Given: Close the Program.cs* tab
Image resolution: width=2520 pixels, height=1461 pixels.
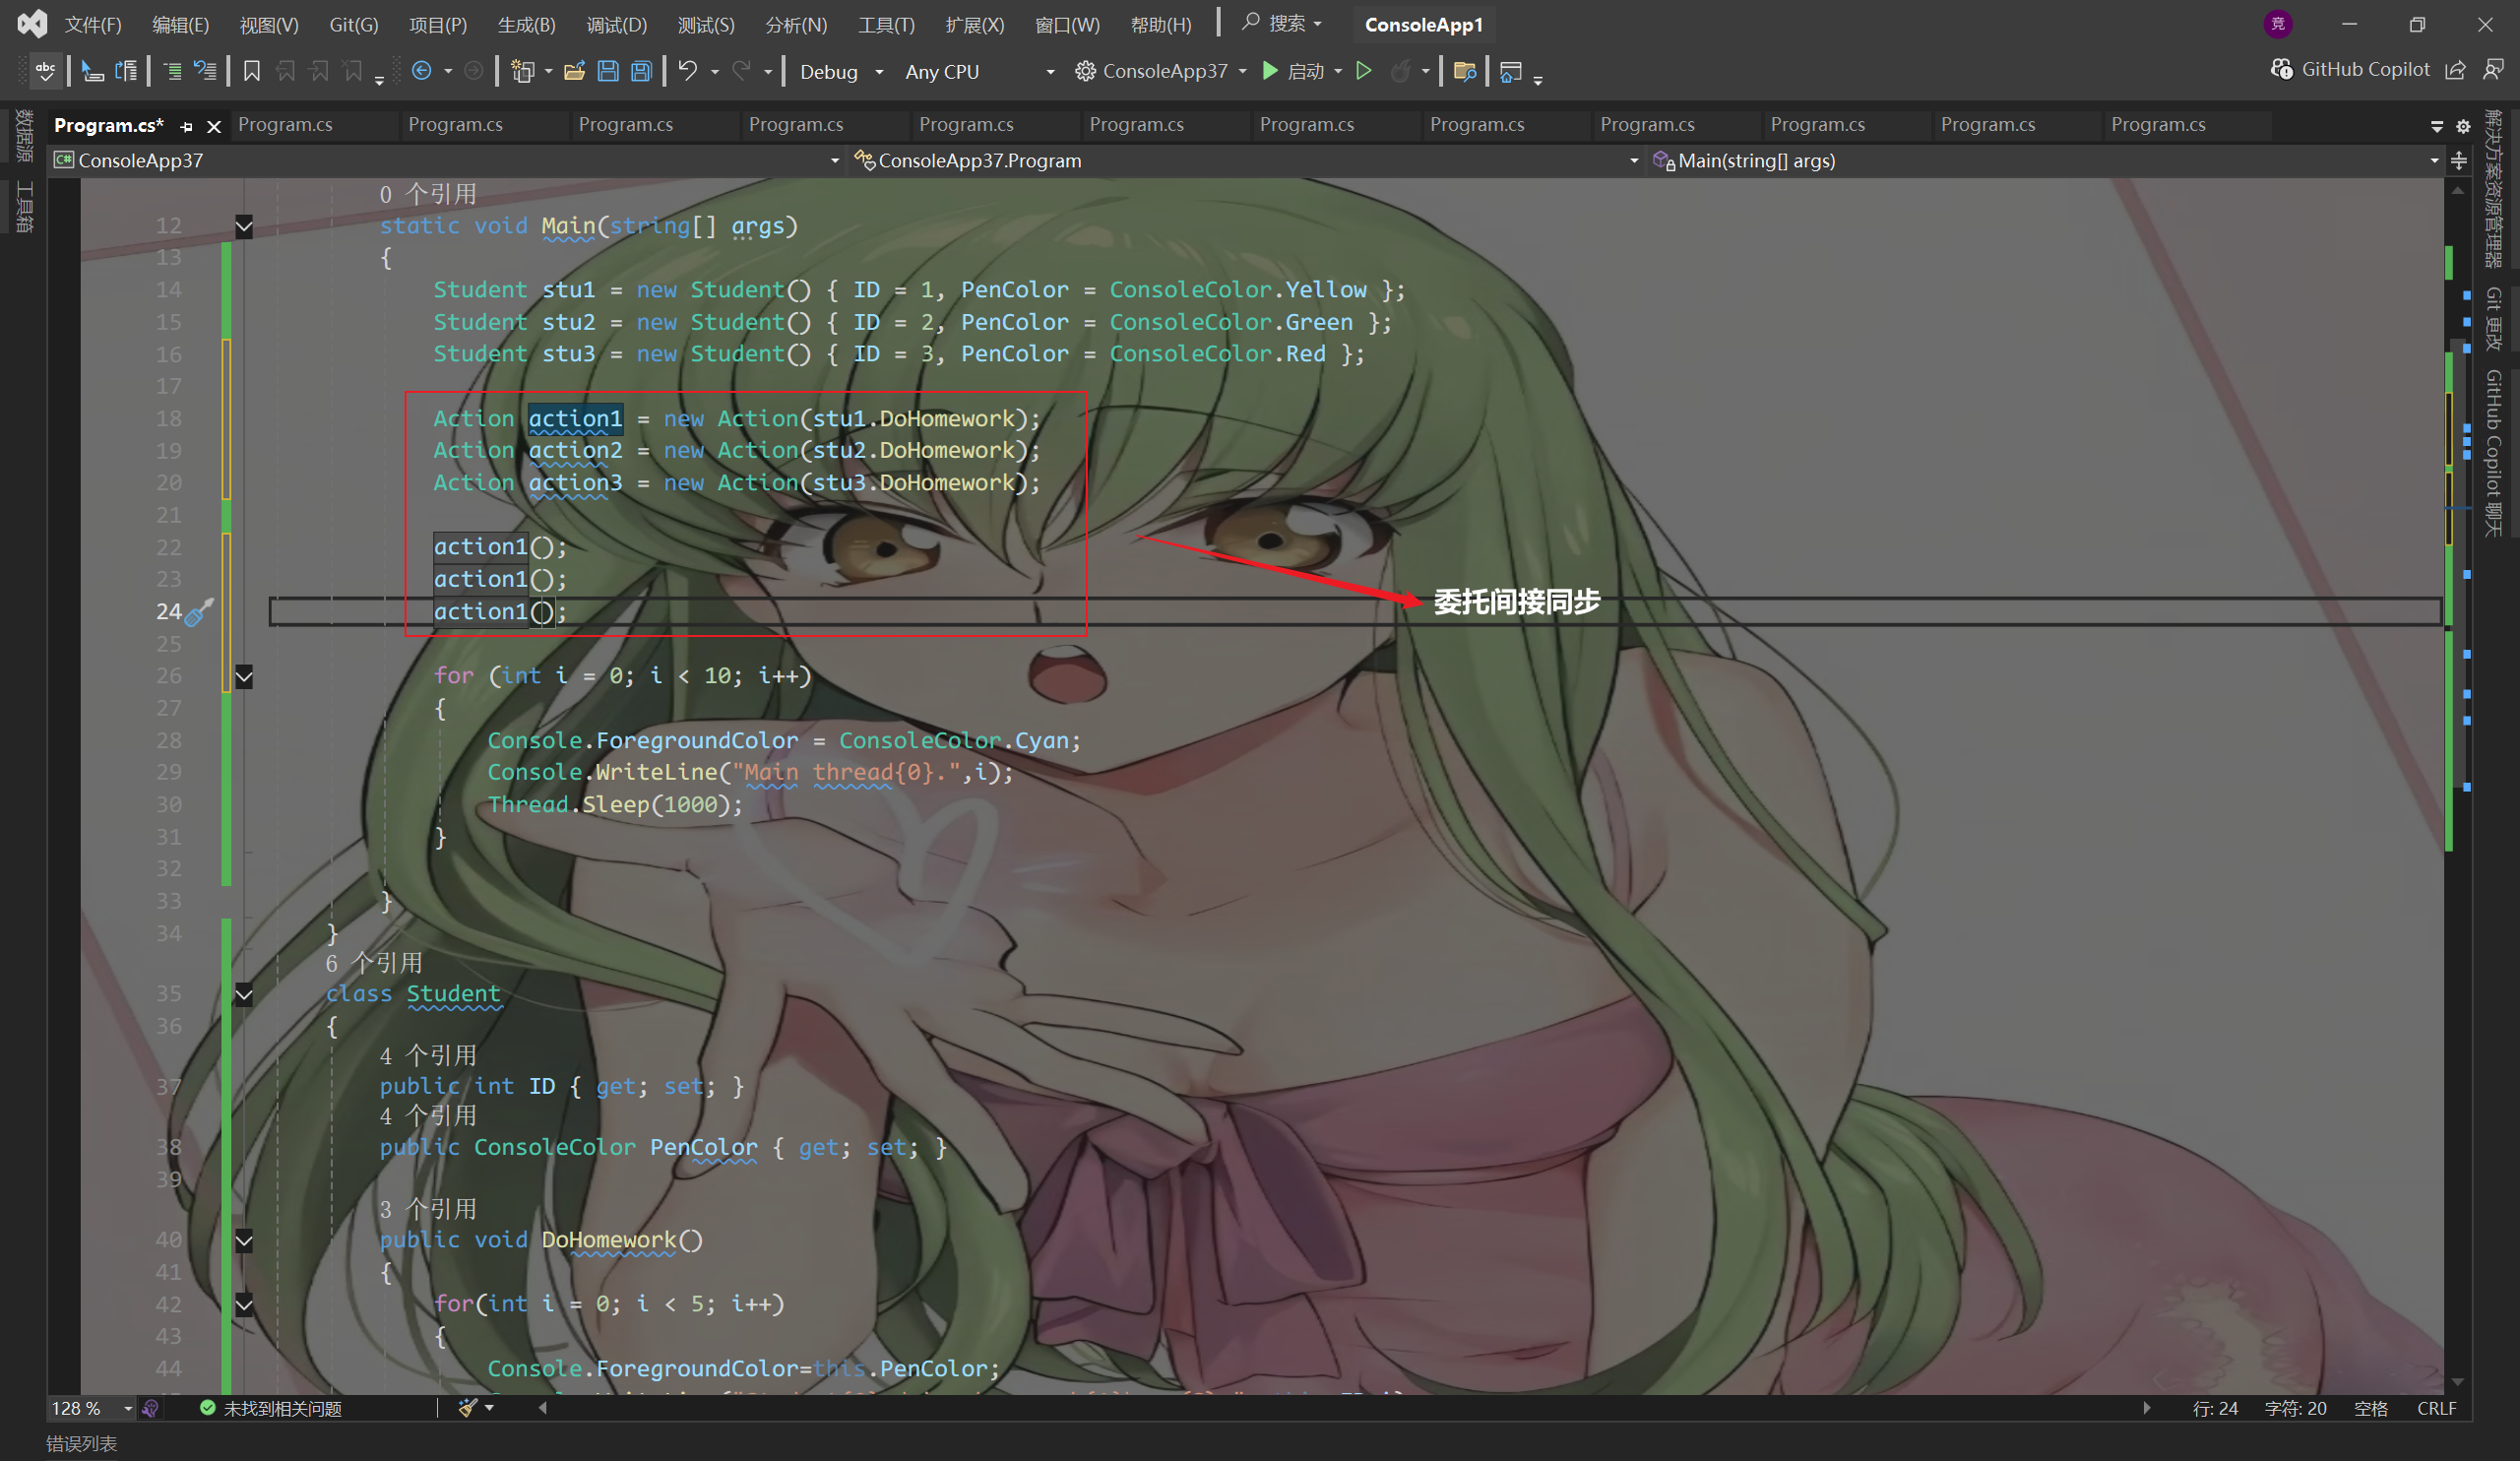Looking at the screenshot, I should (213, 126).
